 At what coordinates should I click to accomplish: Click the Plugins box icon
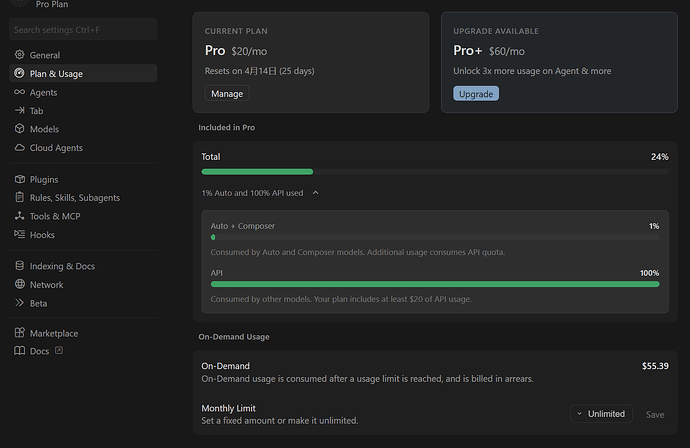19,179
